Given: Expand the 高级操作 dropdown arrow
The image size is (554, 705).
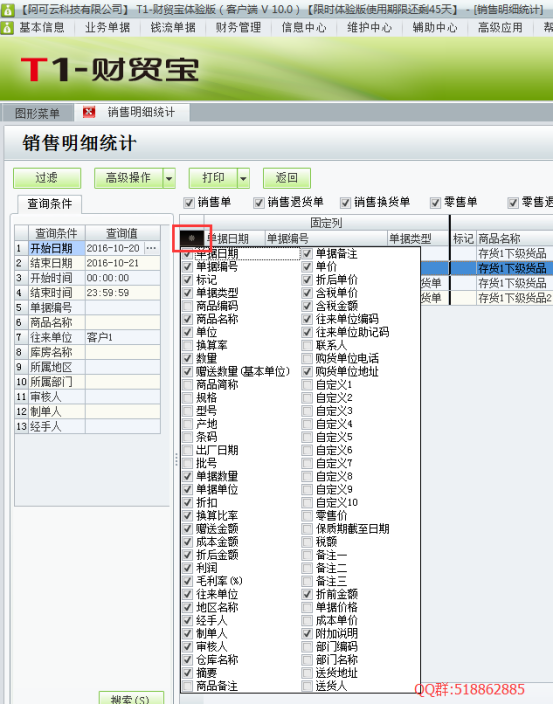Looking at the screenshot, I should point(169,178).
